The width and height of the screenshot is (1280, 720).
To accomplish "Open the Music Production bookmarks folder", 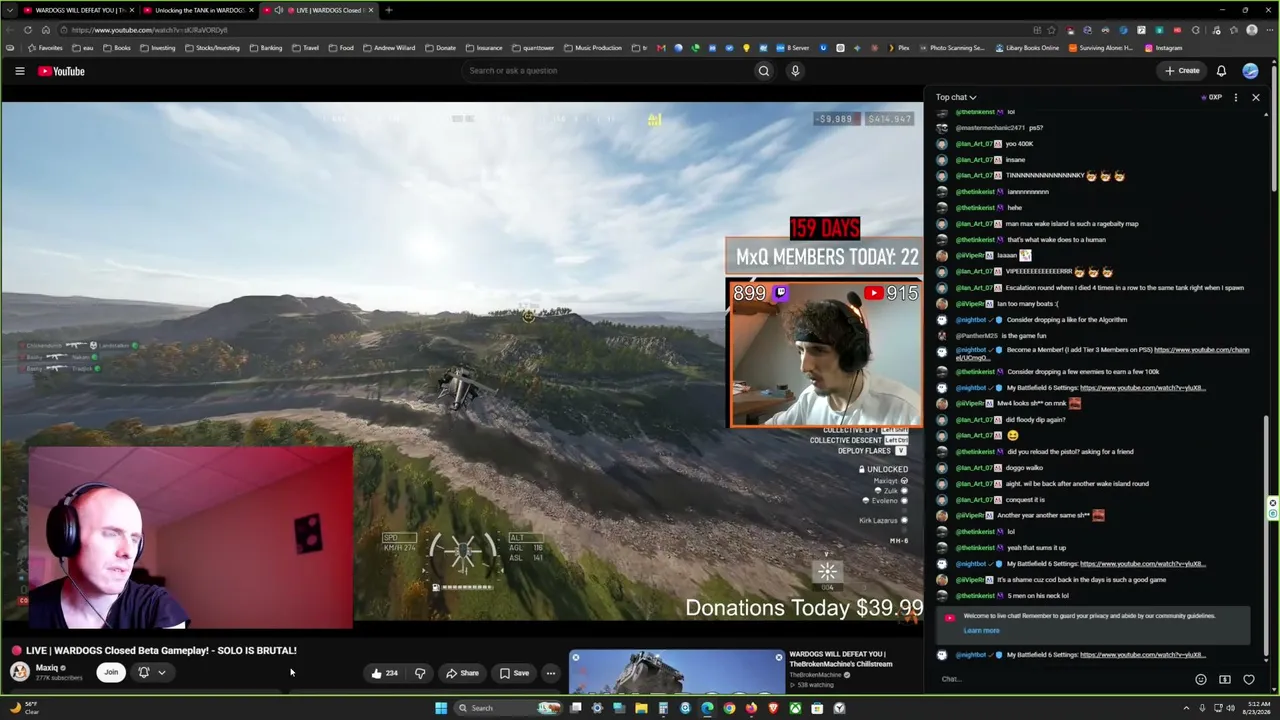I will click(593, 48).
